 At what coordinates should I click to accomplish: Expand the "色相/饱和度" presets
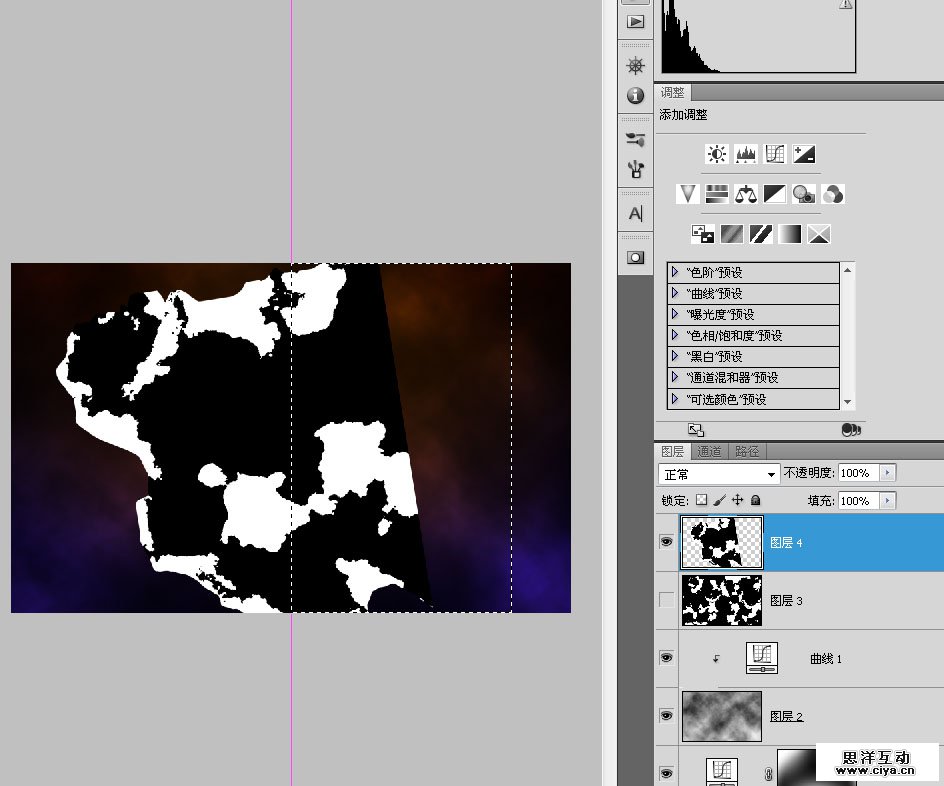(675, 336)
